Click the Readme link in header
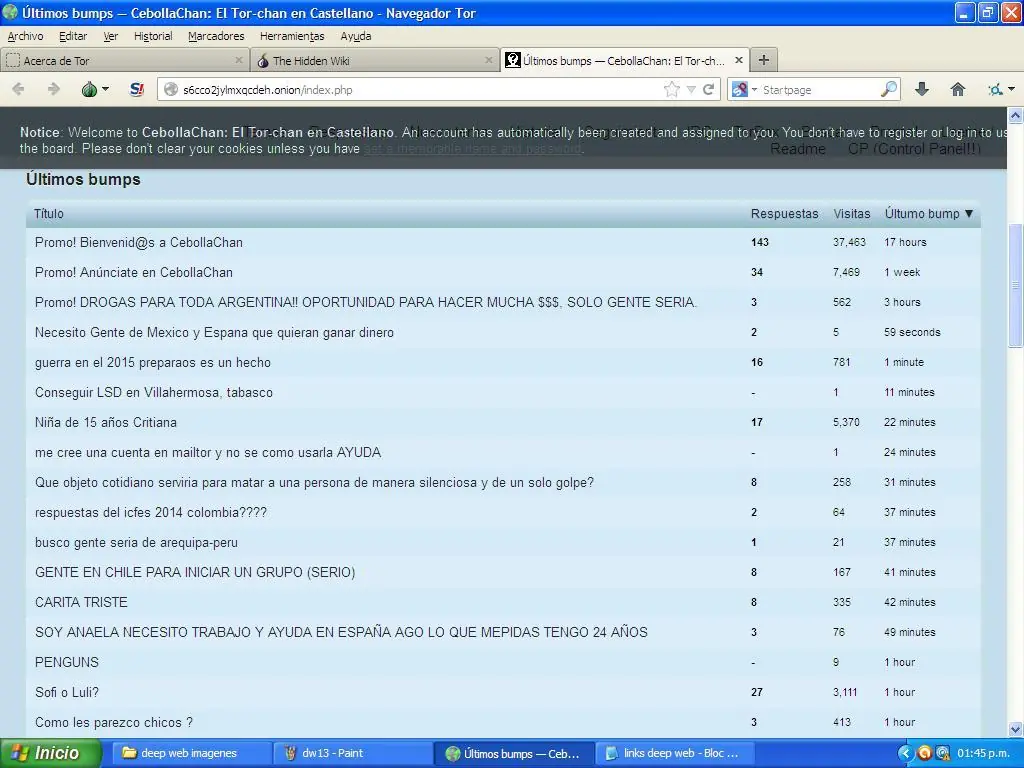This screenshot has width=1024, height=768. [797, 149]
